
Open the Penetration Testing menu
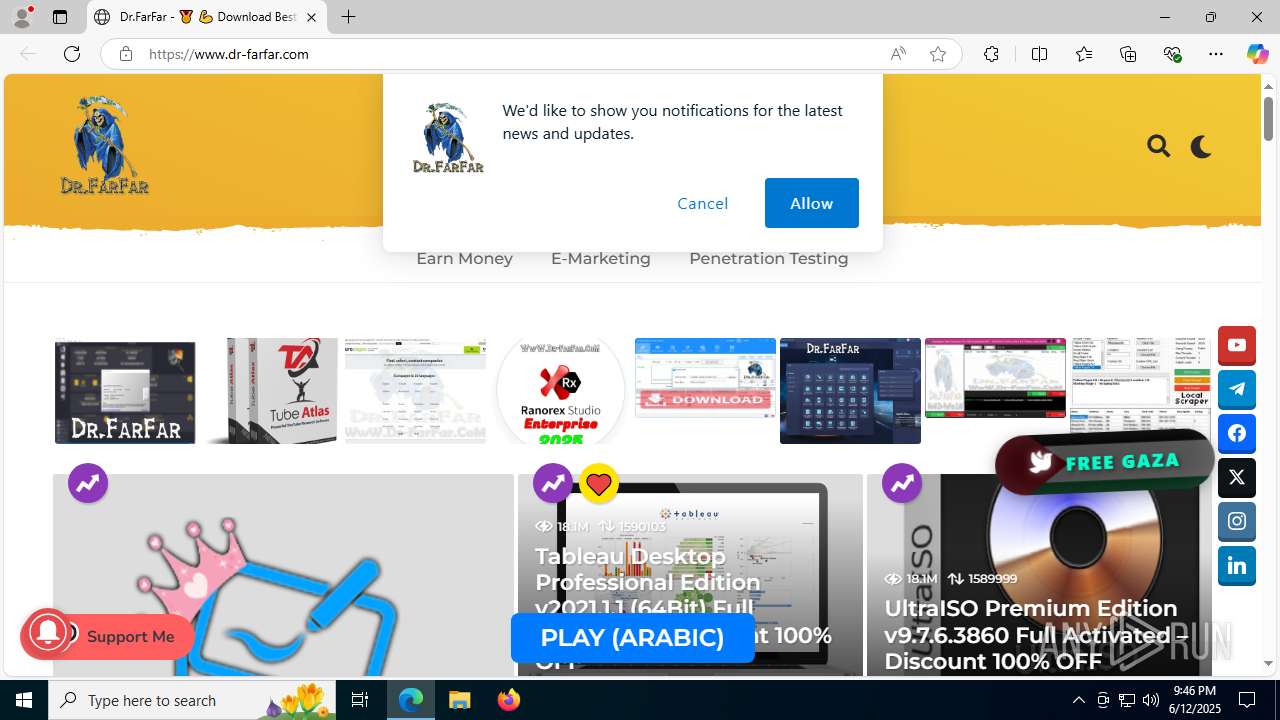(768, 258)
